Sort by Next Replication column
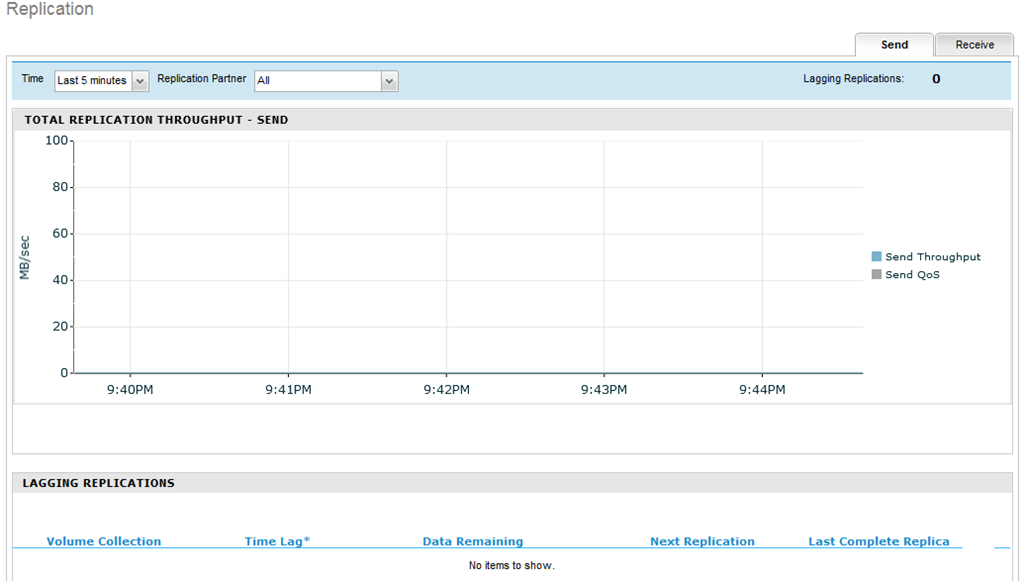Viewport: 1024px width, 581px height. (x=702, y=541)
